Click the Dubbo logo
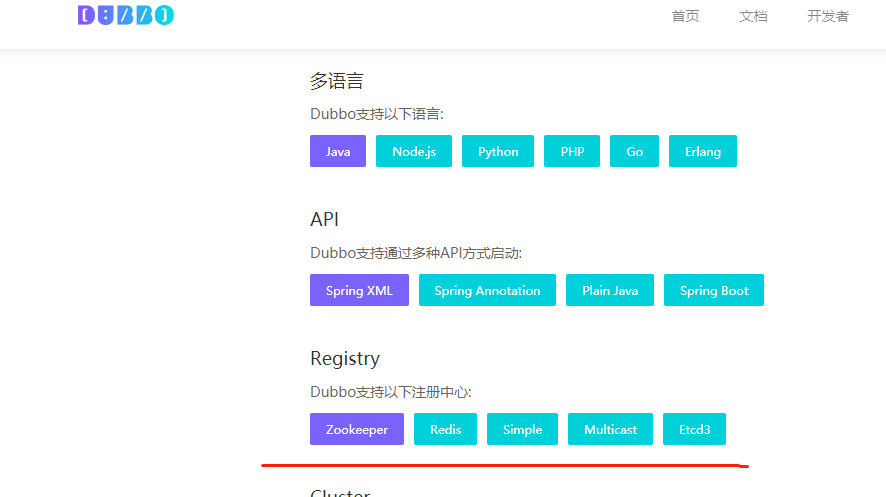This screenshot has width=886, height=497. (125, 15)
